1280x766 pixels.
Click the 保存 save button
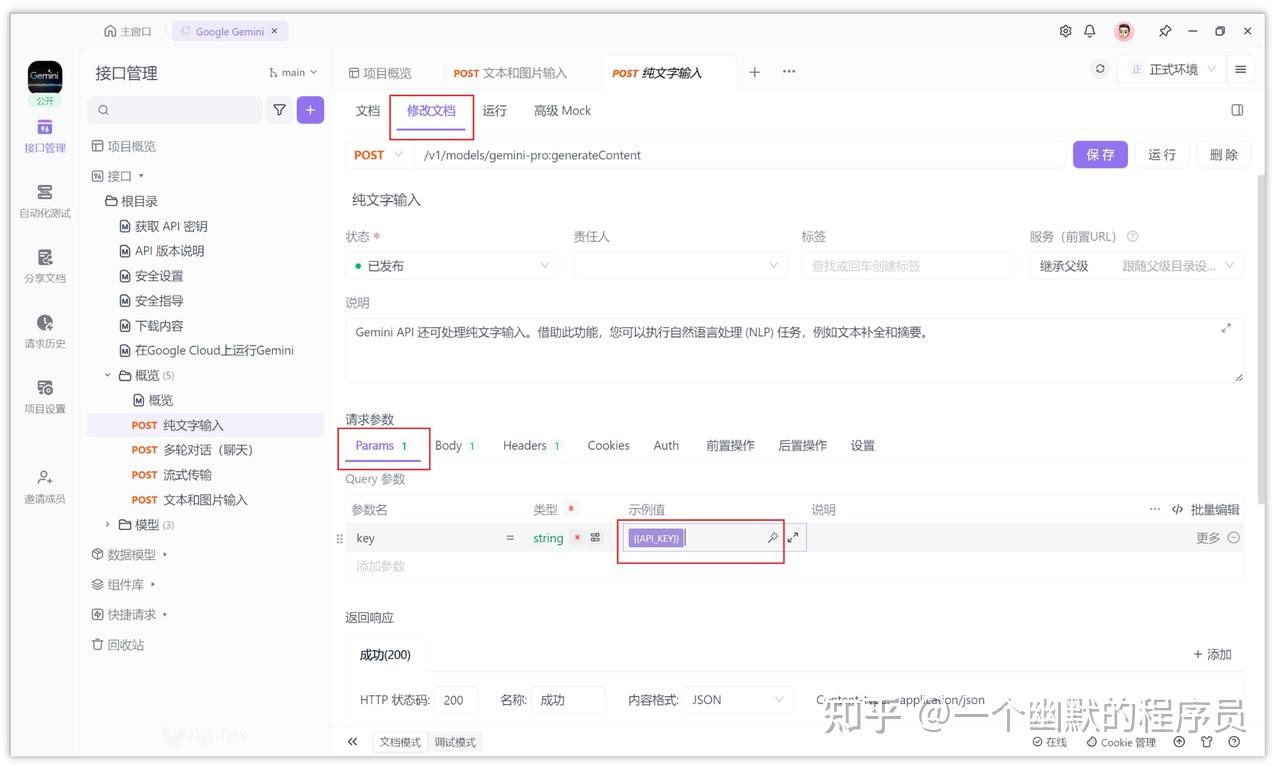click(x=1099, y=155)
